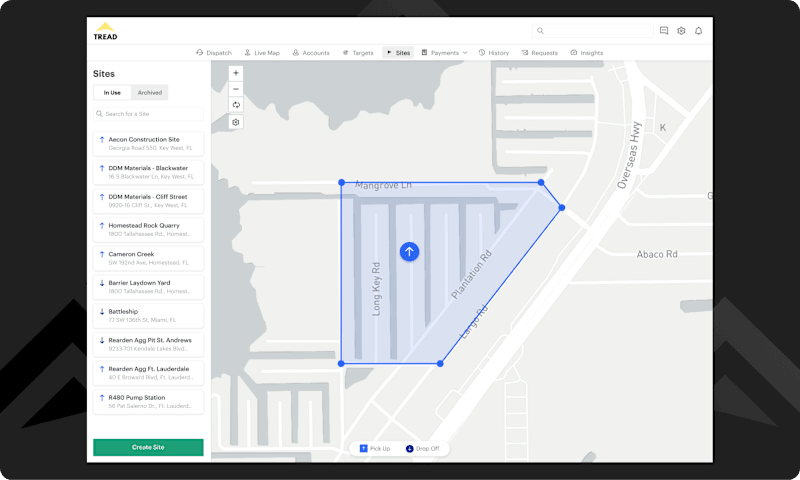This screenshot has width=800, height=480.
Task: Click the Drop Off legend item
Action: click(422, 448)
